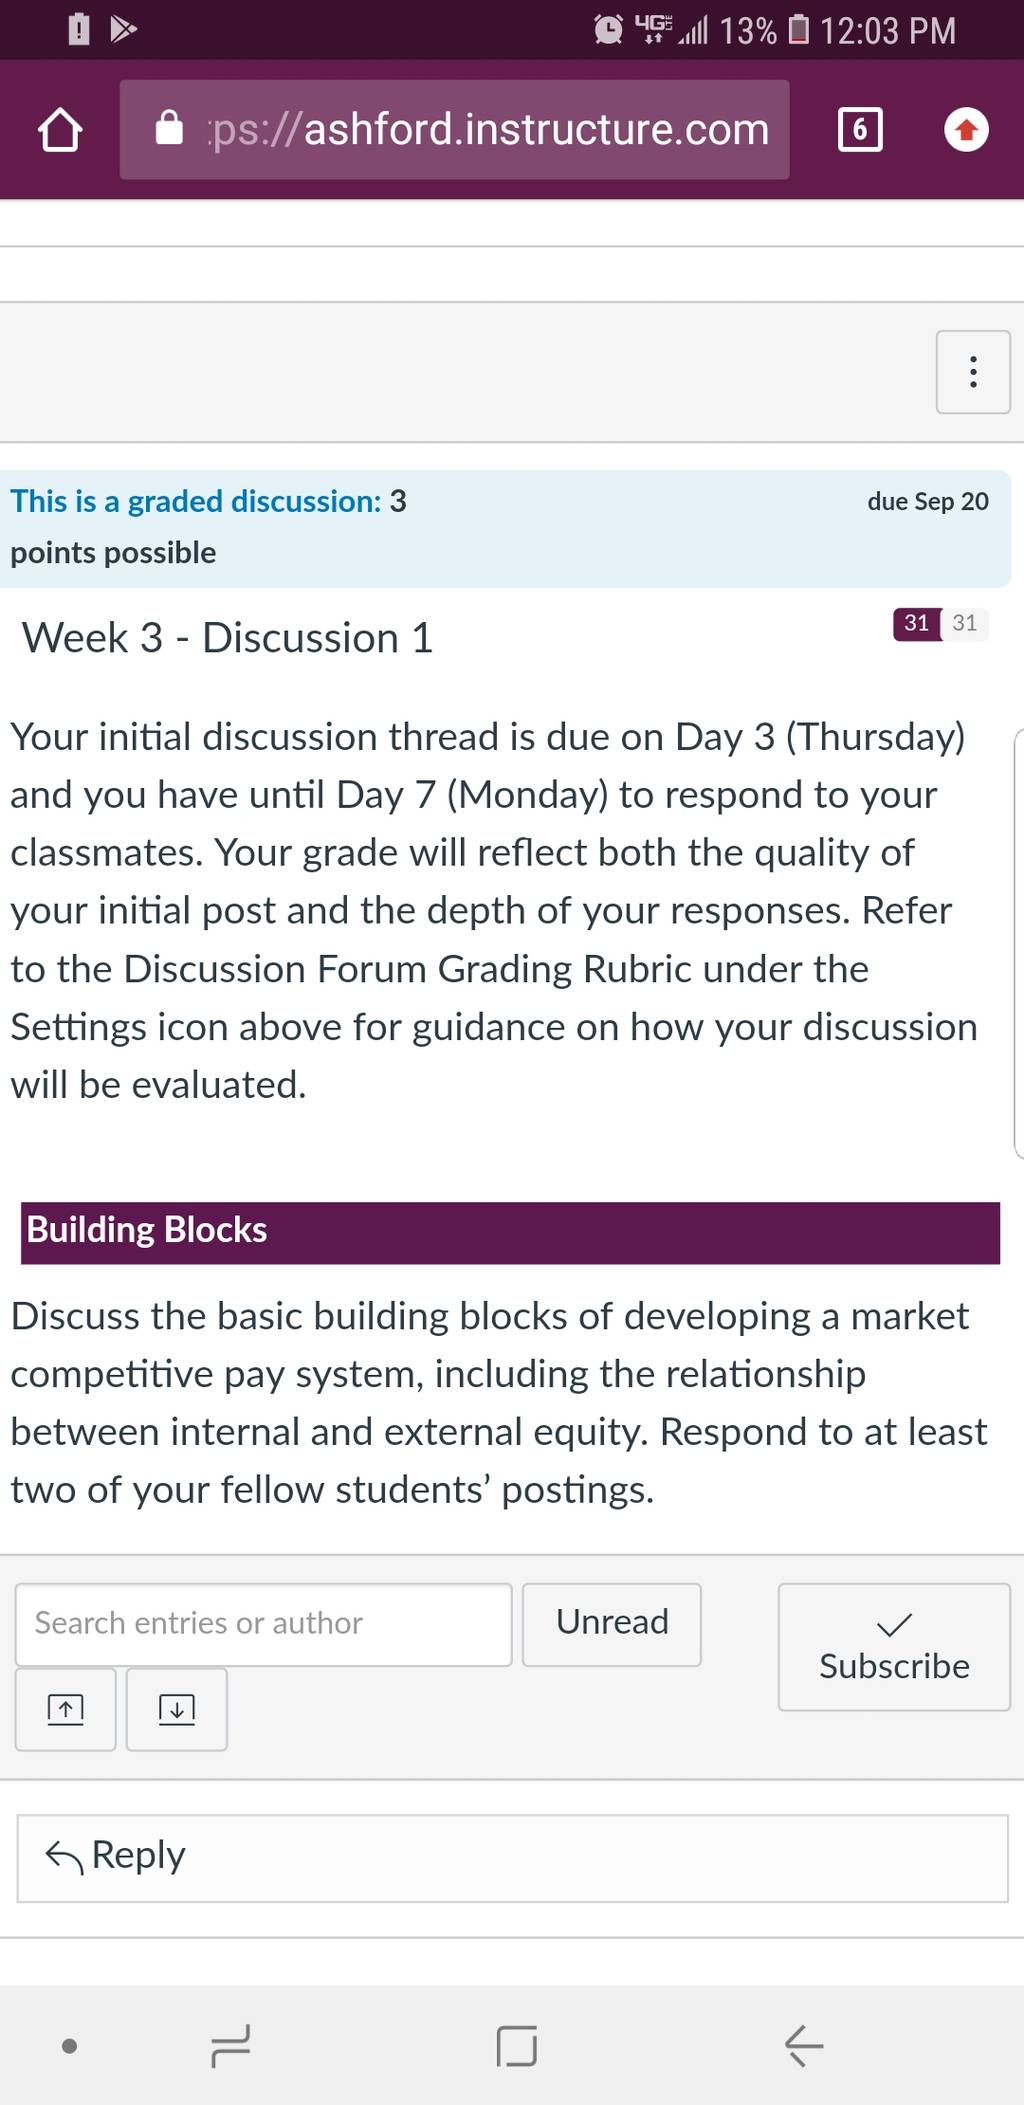The width and height of the screenshot is (1024, 2105).
Task: Click the collapse replies up-arrow icon
Action: pos(66,1709)
